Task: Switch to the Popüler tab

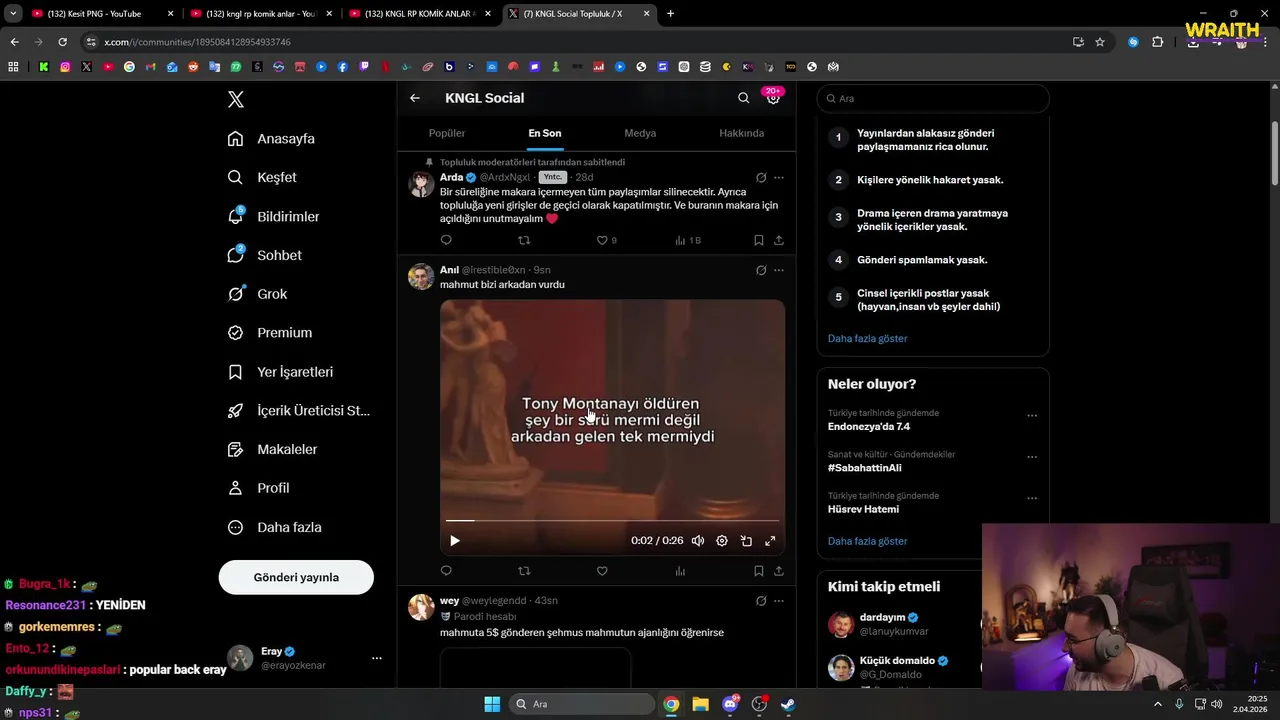Action: 447,133
